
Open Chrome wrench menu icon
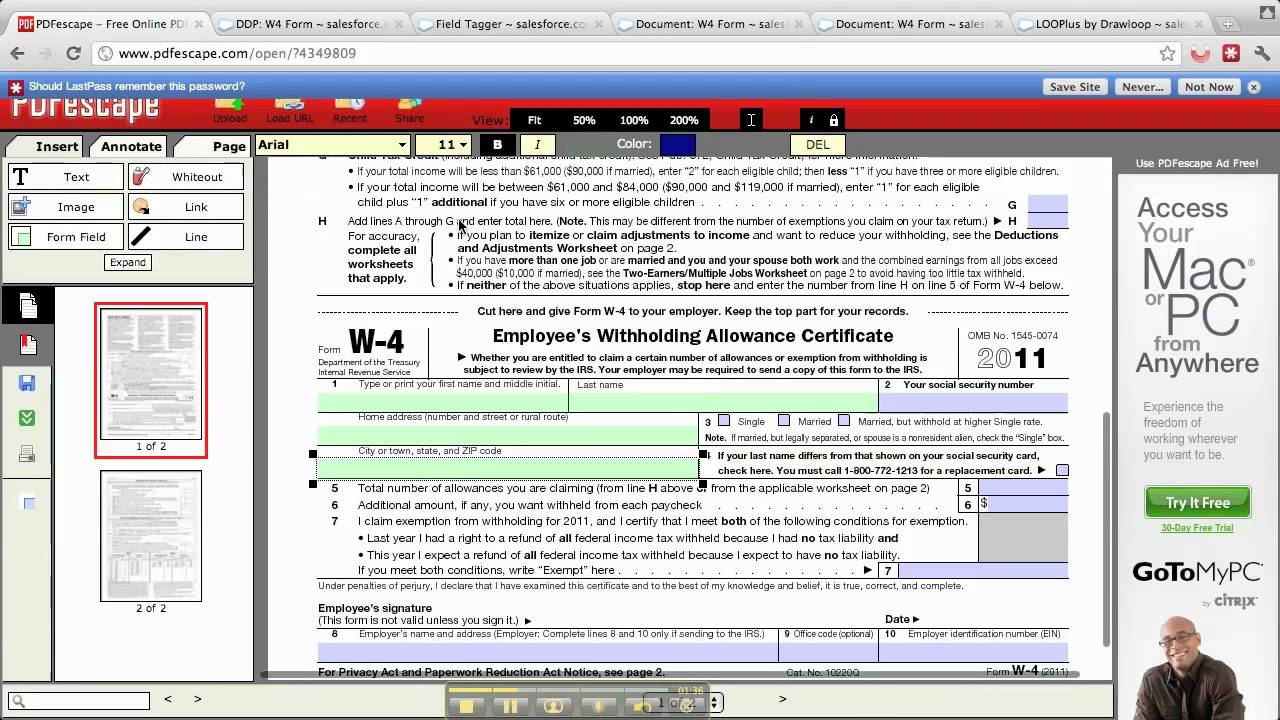point(1261,53)
